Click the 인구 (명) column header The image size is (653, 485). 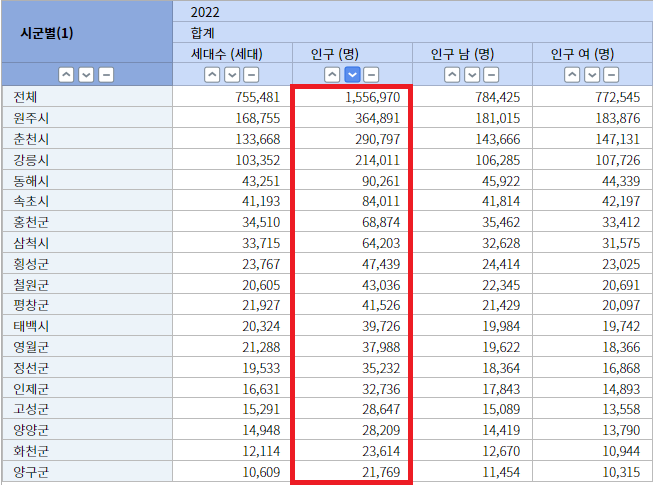pos(352,53)
